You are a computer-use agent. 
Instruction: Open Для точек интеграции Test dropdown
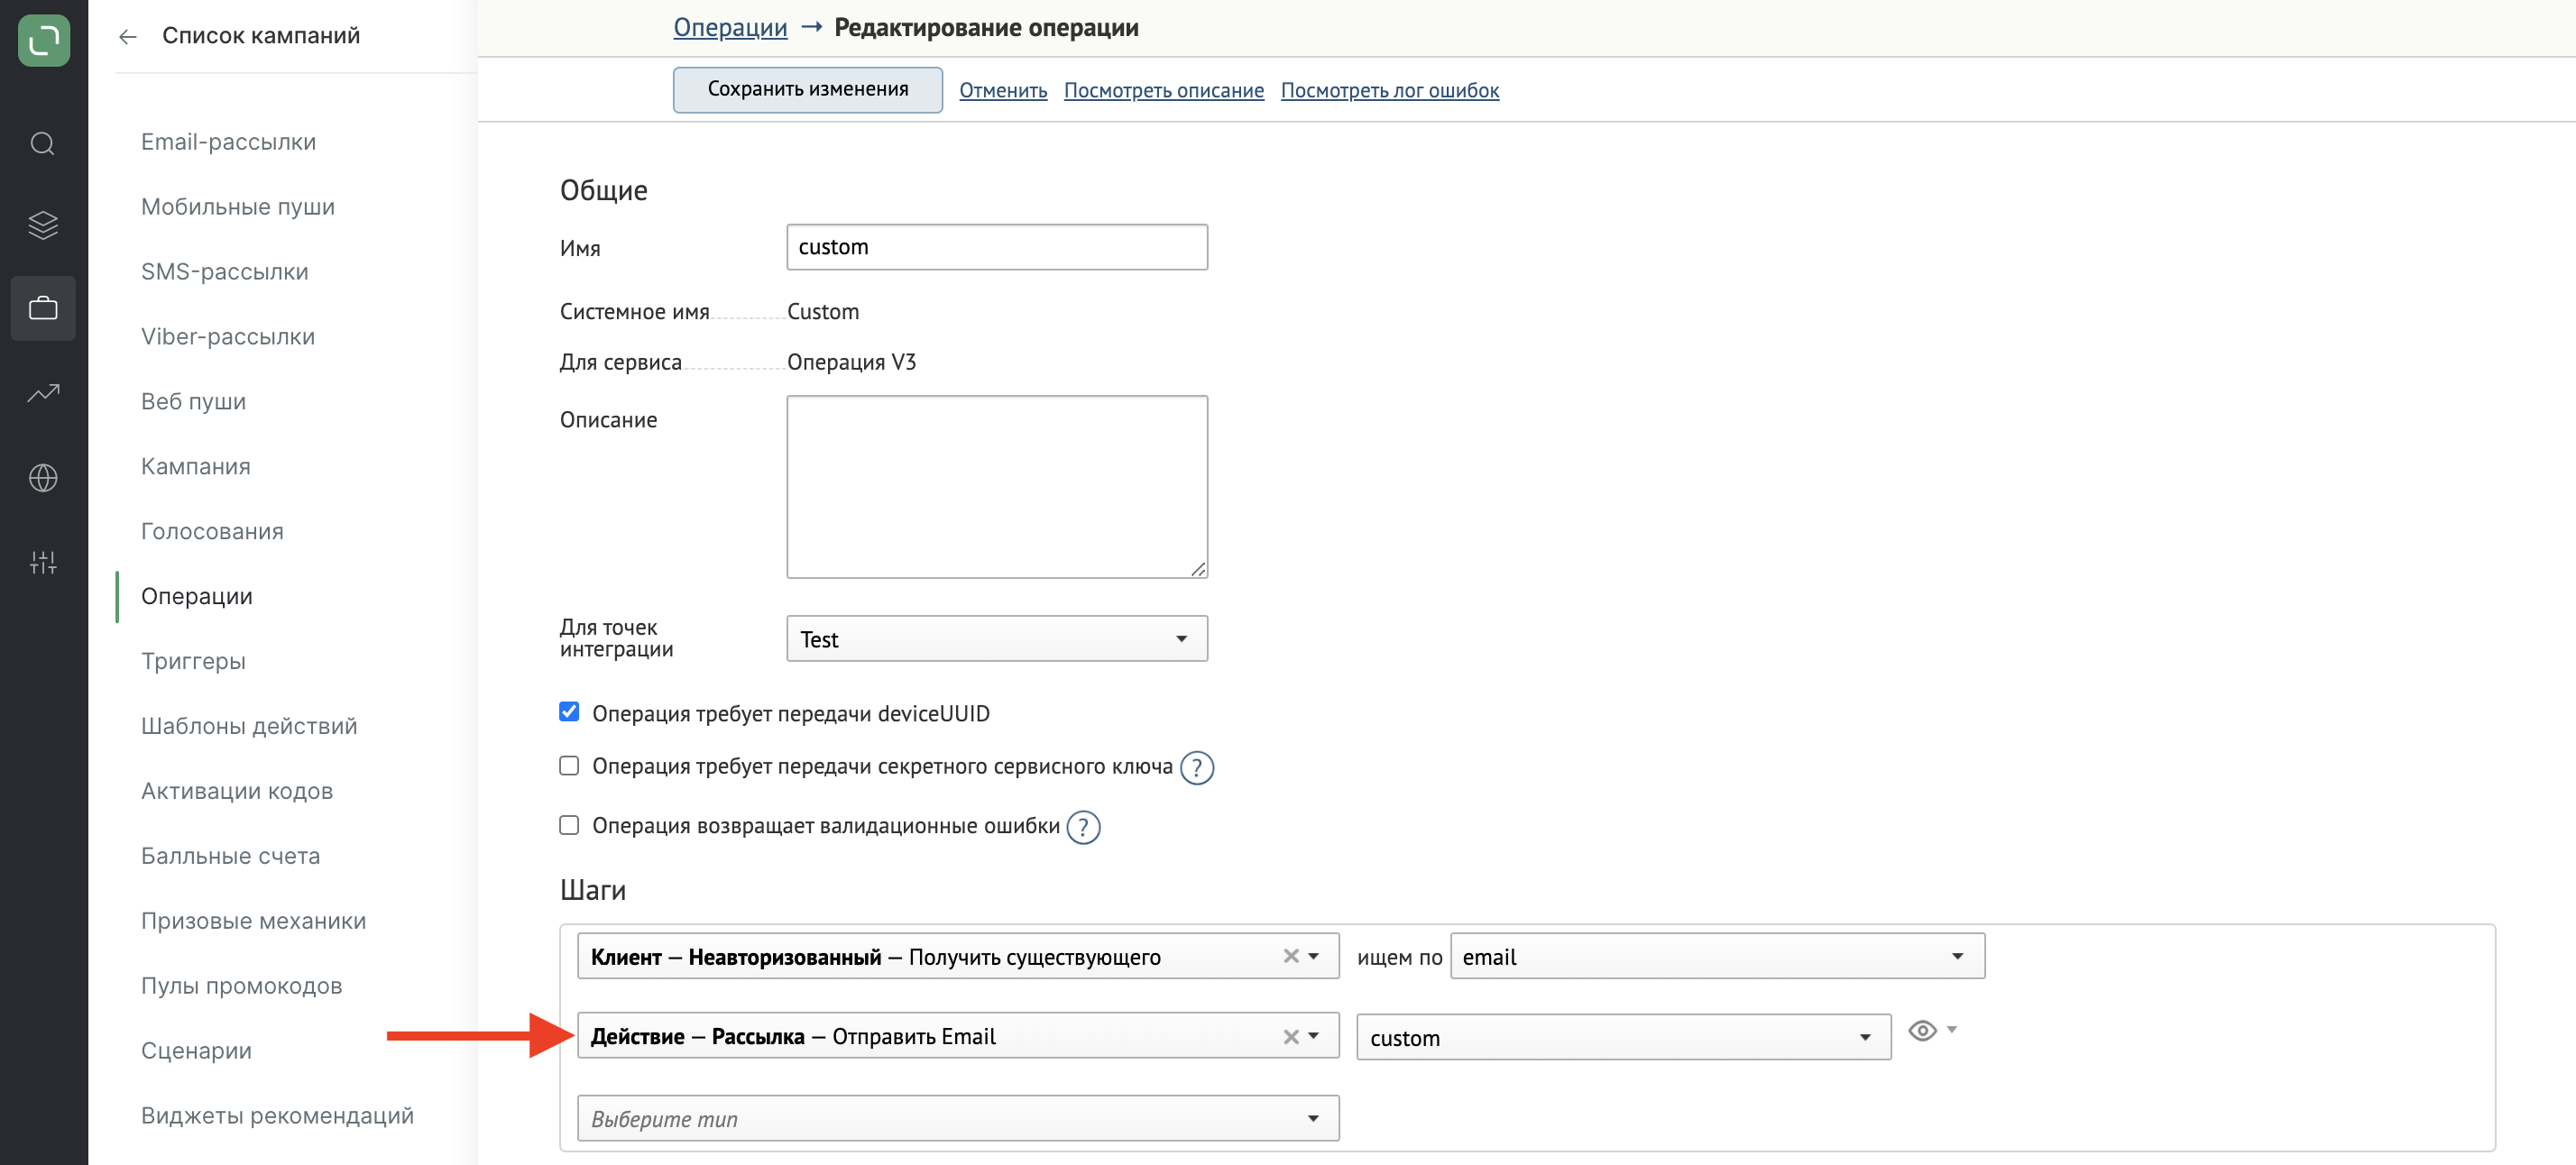click(x=996, y=639)
